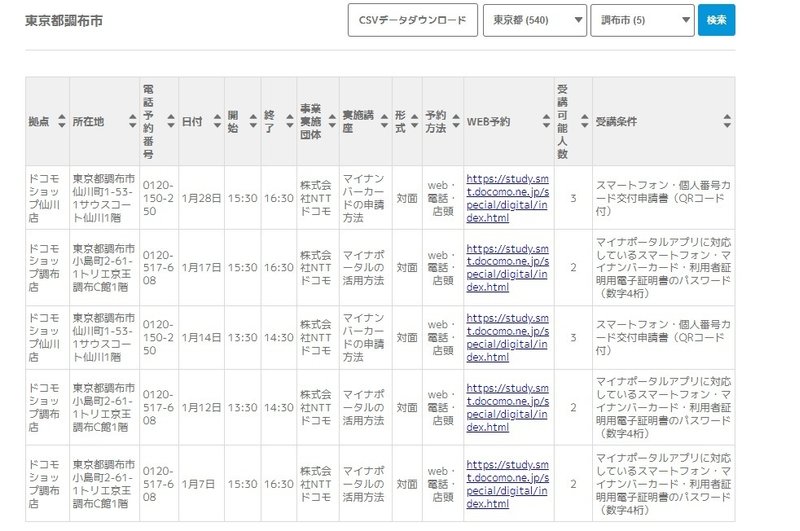Click the address cell in 1月17日 row
Image resolution: width=800 pixels, height=531 pixels.
[104, 268]
